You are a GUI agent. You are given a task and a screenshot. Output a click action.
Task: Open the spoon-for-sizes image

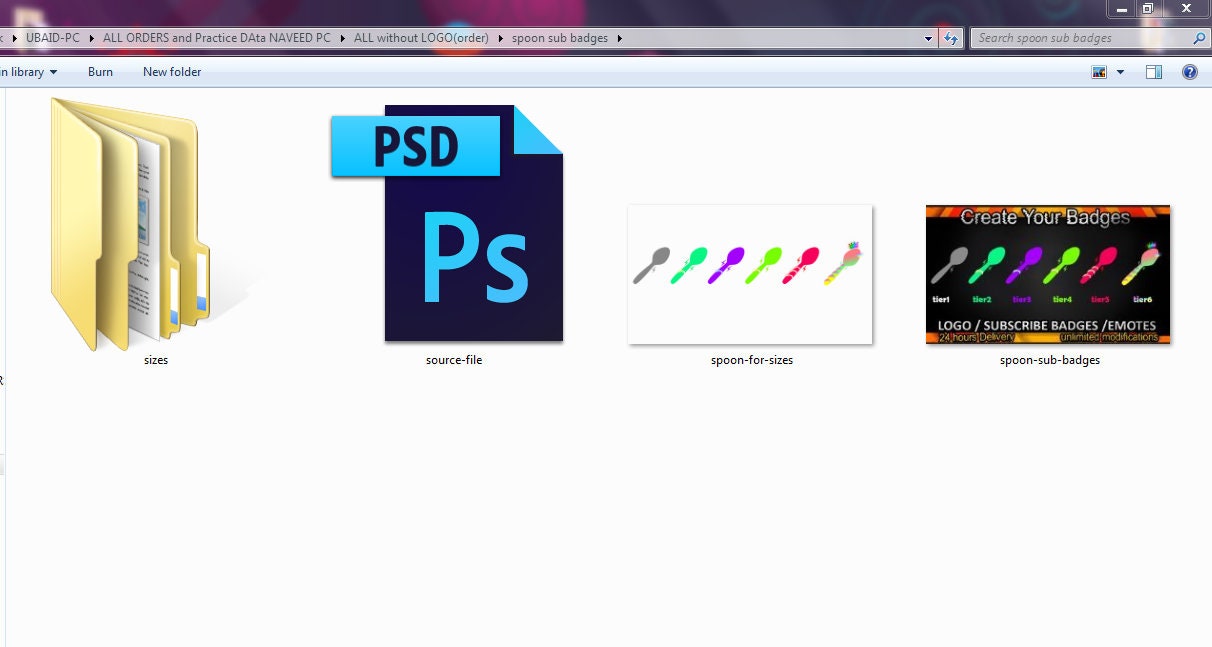click(750, 275)
